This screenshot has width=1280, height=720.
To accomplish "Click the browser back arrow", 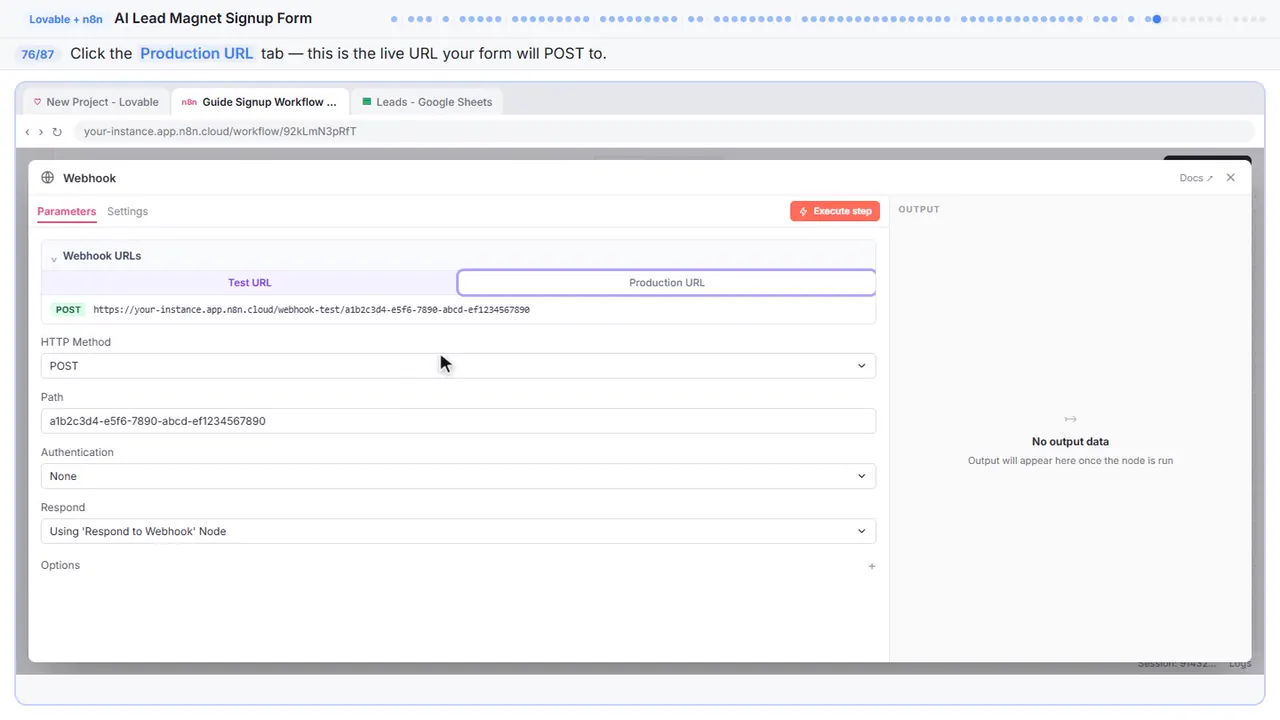I will pos(27,132).
